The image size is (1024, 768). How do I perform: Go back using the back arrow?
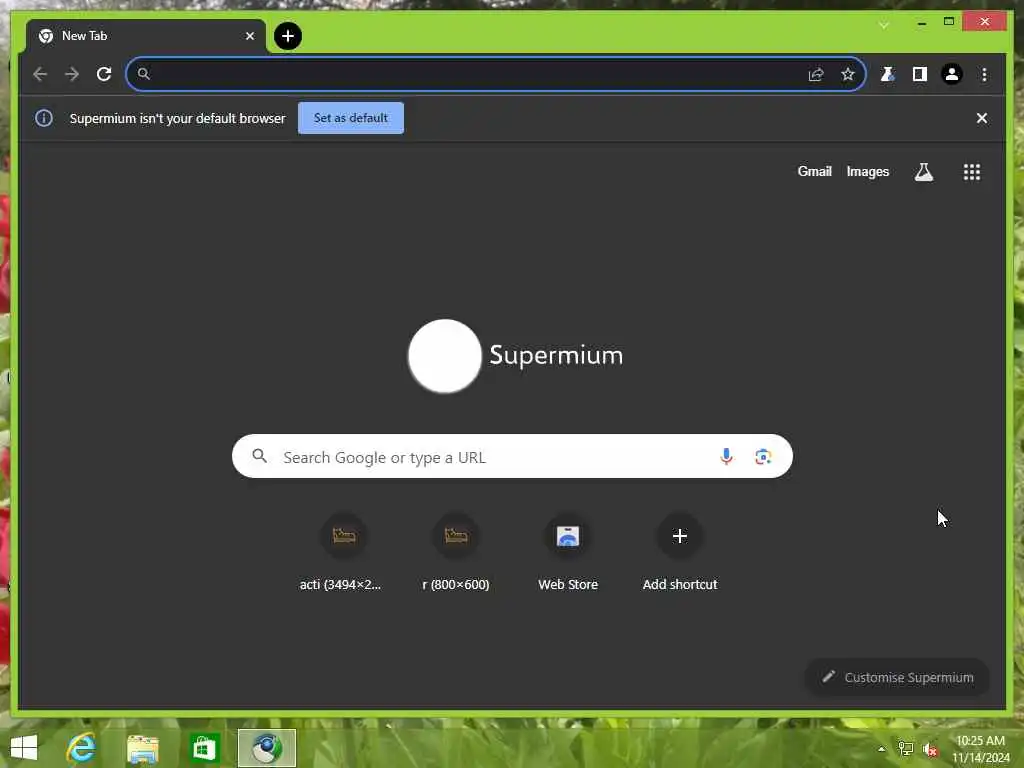40,74
